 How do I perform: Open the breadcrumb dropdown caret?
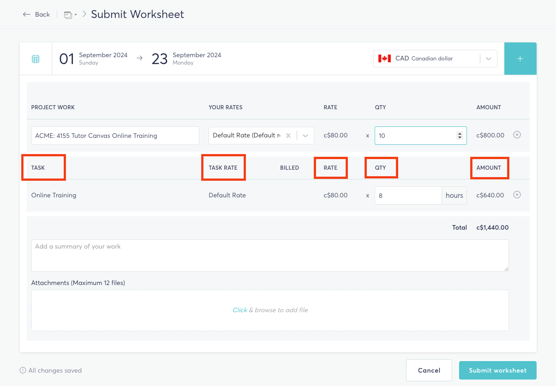coord(76,15)
